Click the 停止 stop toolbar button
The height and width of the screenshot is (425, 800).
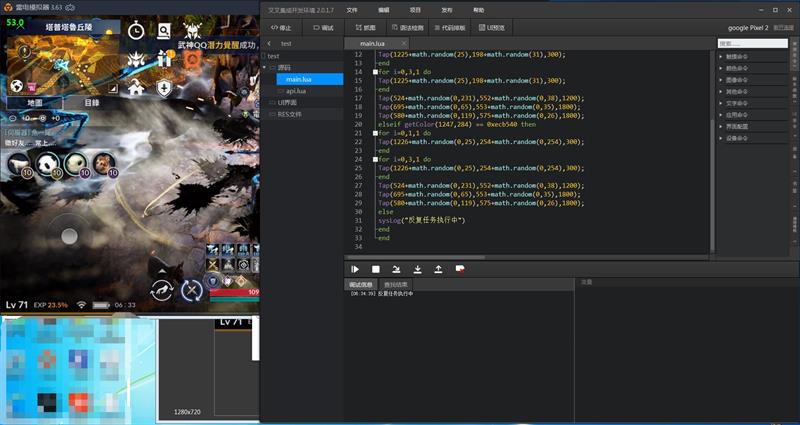click(x=281, y=28)
